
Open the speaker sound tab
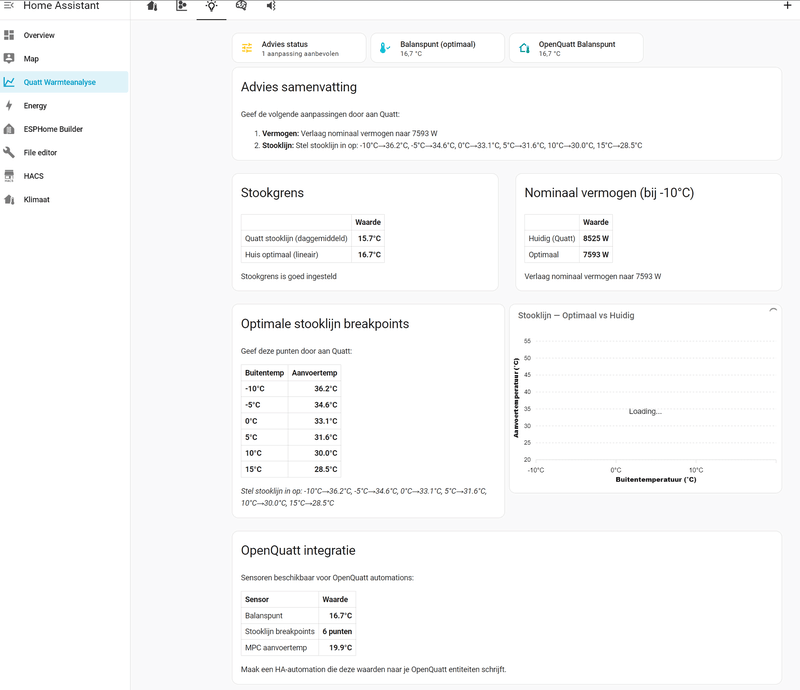(x=271, y=6)
